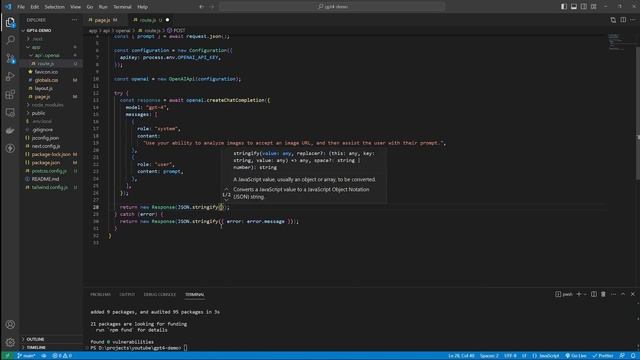Open changes icon in the editor title bar
Viewport: 640px width, 360px height.
tap(613, 20)
